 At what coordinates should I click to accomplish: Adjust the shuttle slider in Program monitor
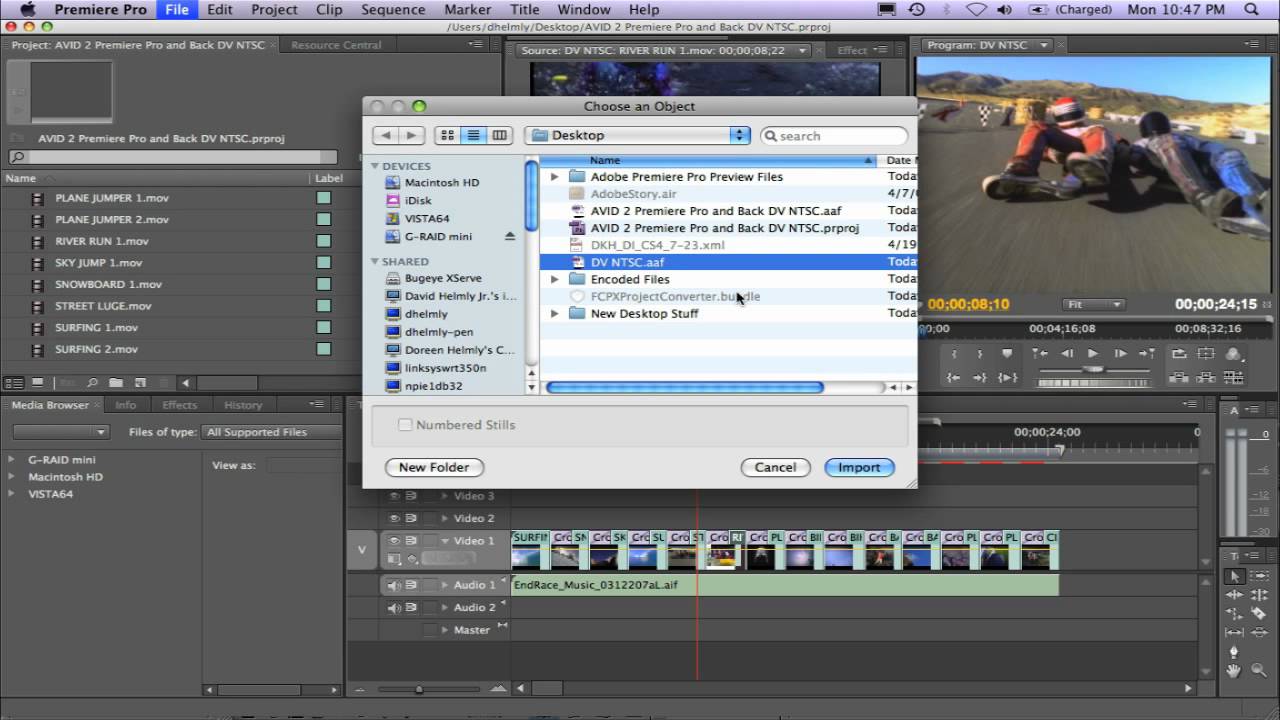tap(1093, 368)
